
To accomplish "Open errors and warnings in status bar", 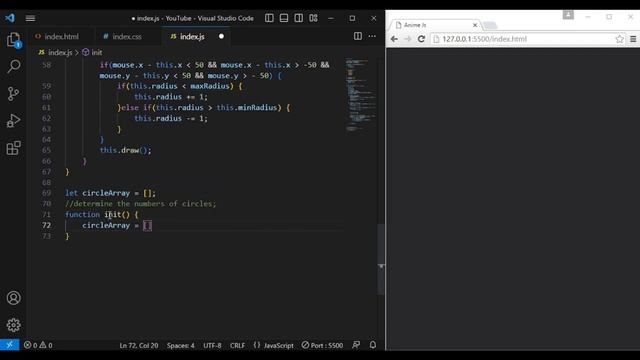I will click(38, 345).
